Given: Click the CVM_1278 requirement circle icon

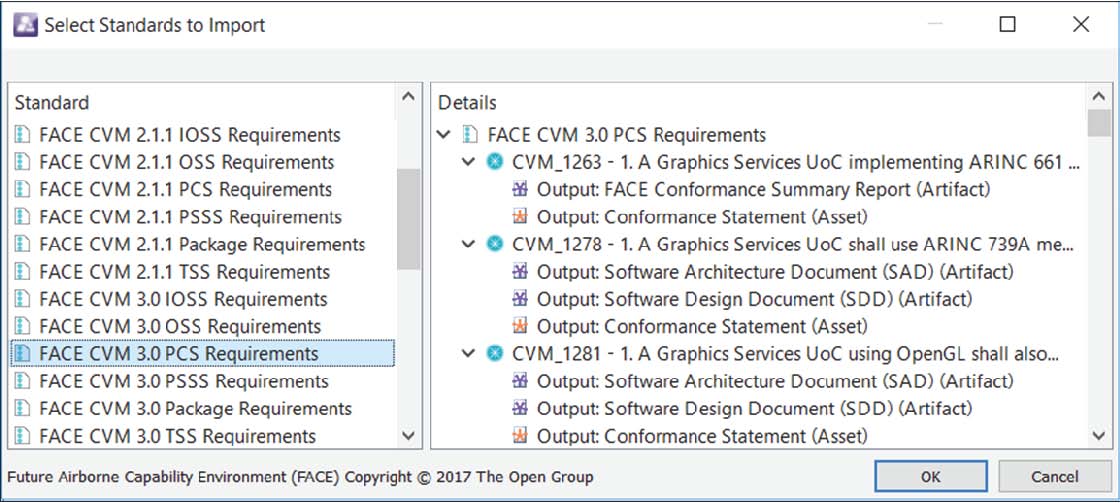Looking at the screenshot, I should 493,244.
